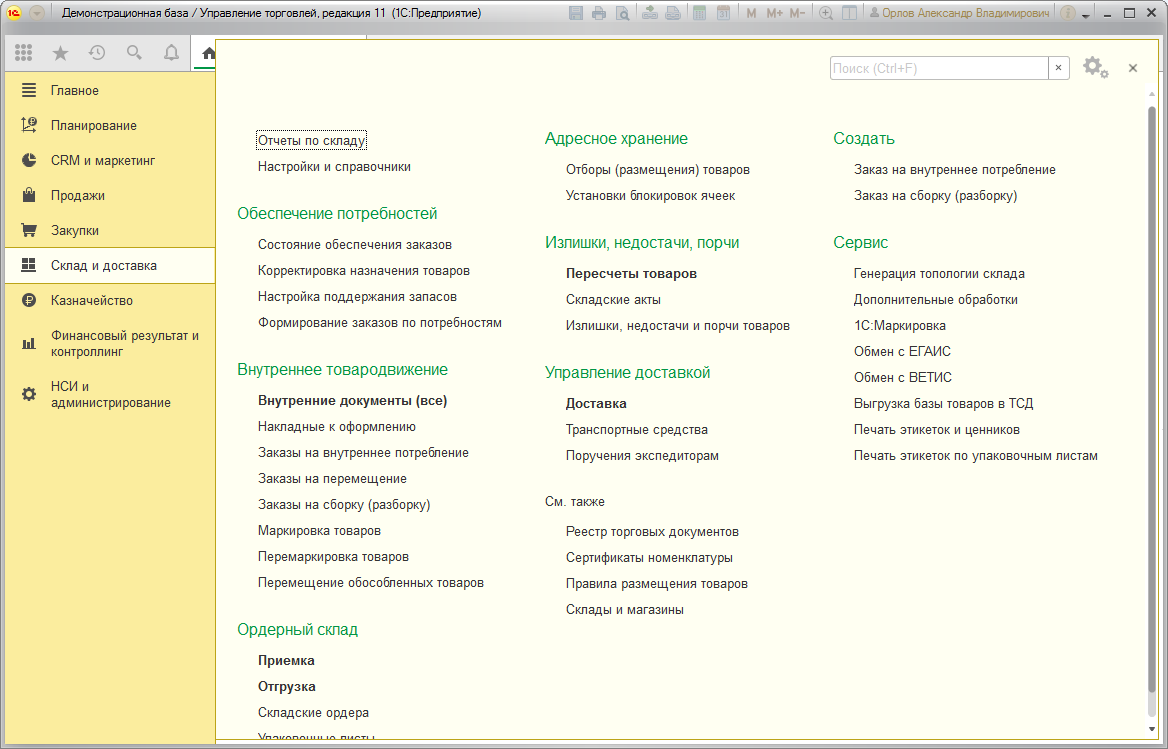The width and height of the screenshot is (1168, 749).
Task: Click the zoom magnifier-plus icon in title bar
Action: point(825,13)
